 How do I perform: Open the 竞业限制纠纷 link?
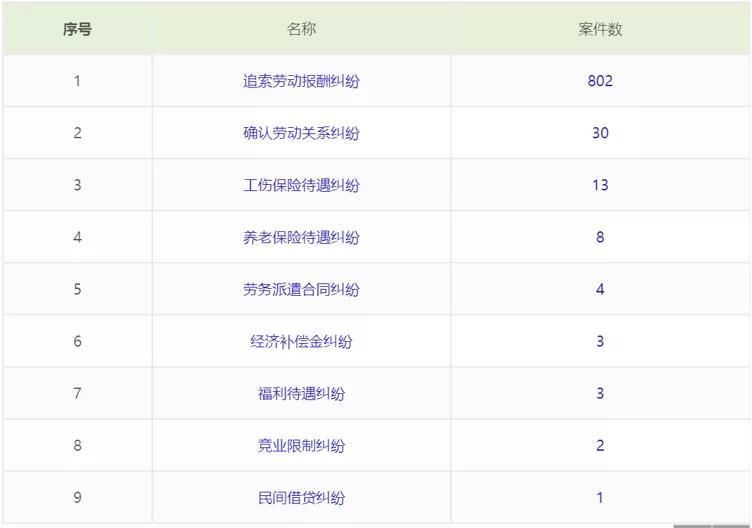301,446
